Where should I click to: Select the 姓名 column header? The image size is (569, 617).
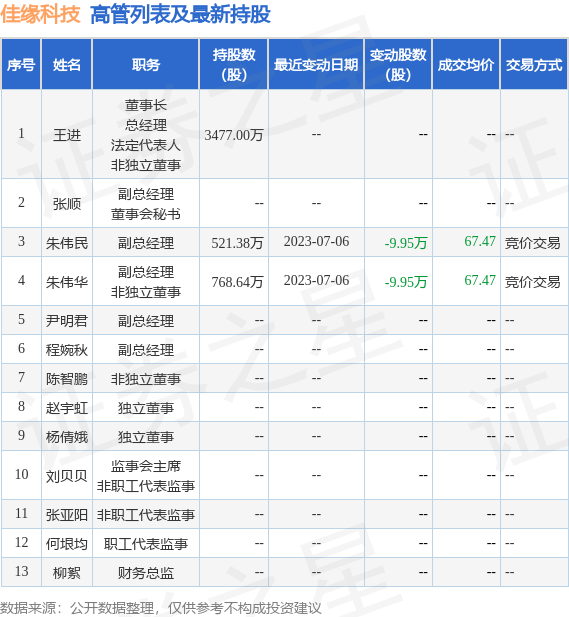[67, 65]
